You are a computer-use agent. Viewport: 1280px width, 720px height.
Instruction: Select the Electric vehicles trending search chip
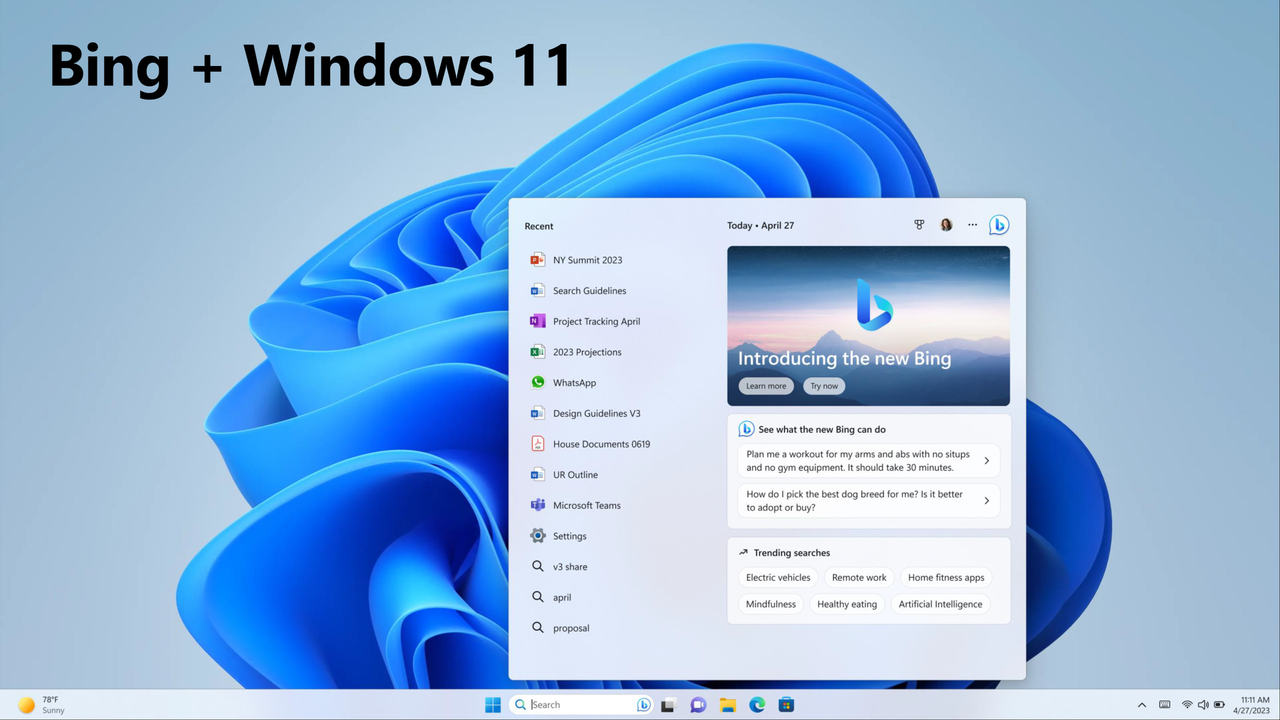778,577
